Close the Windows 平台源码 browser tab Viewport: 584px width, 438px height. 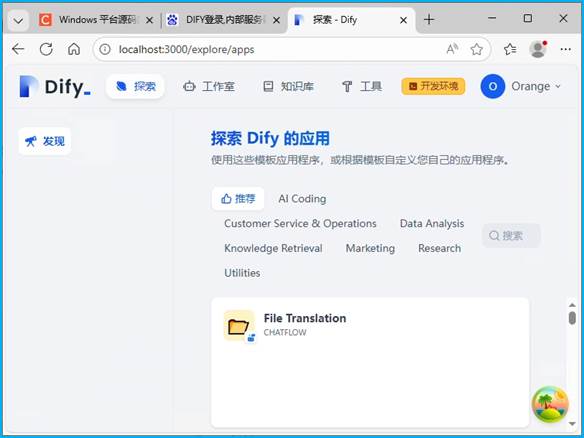(x=149, y=20)
